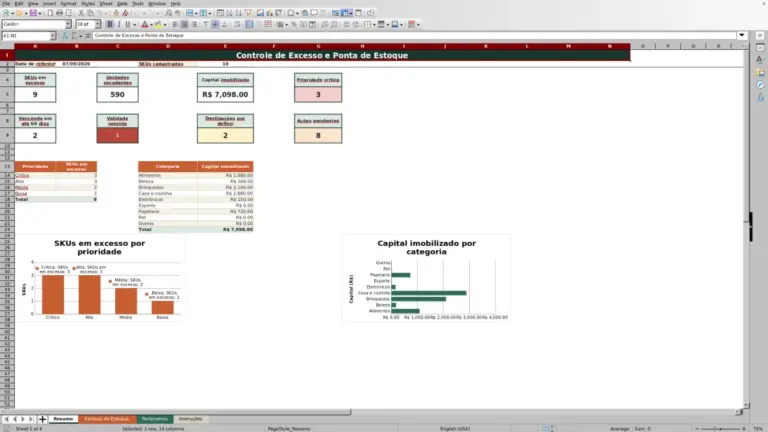Open the Font Size dropdown

click(97, 24)
